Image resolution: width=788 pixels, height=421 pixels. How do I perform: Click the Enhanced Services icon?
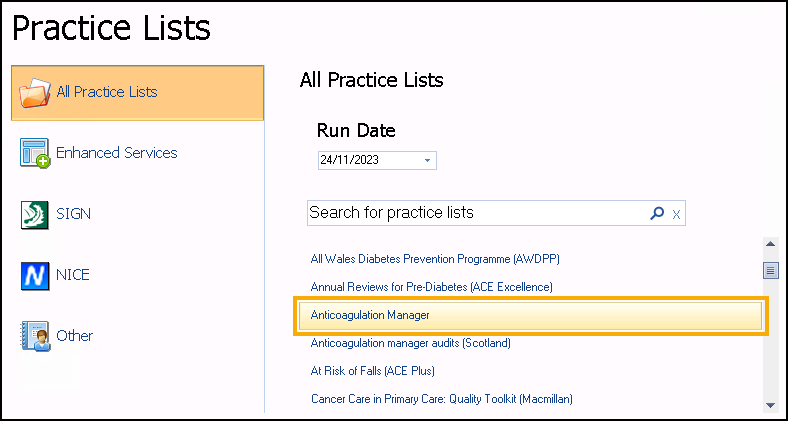click(35, 154)
